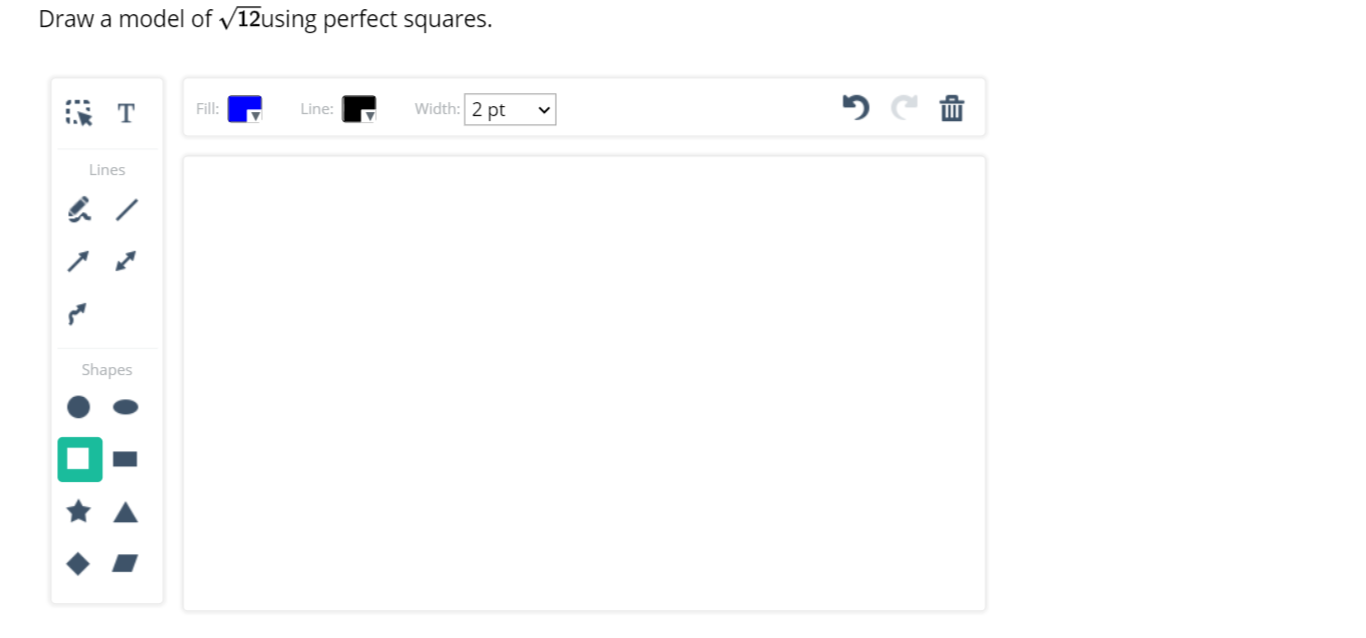Click the Undo arrow button

pos(856,108)
